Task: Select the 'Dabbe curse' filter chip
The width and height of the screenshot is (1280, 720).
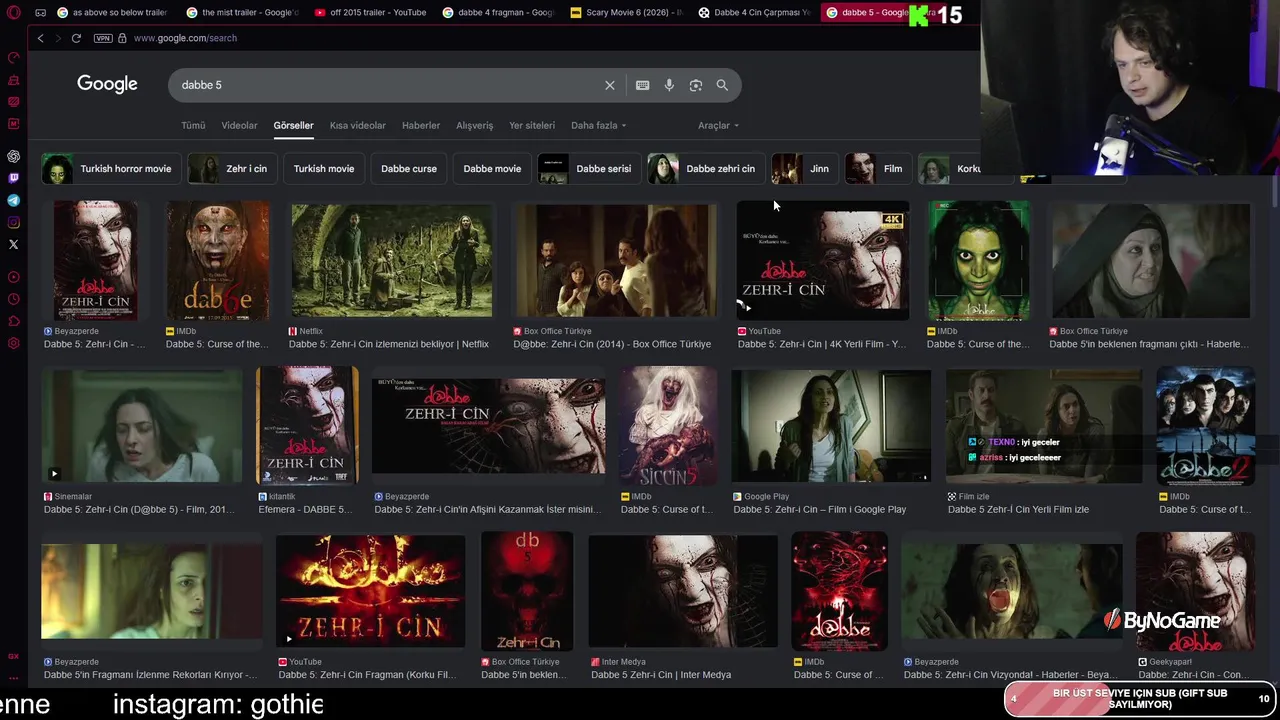Action: pyautogui.click(x=409, y=169)
